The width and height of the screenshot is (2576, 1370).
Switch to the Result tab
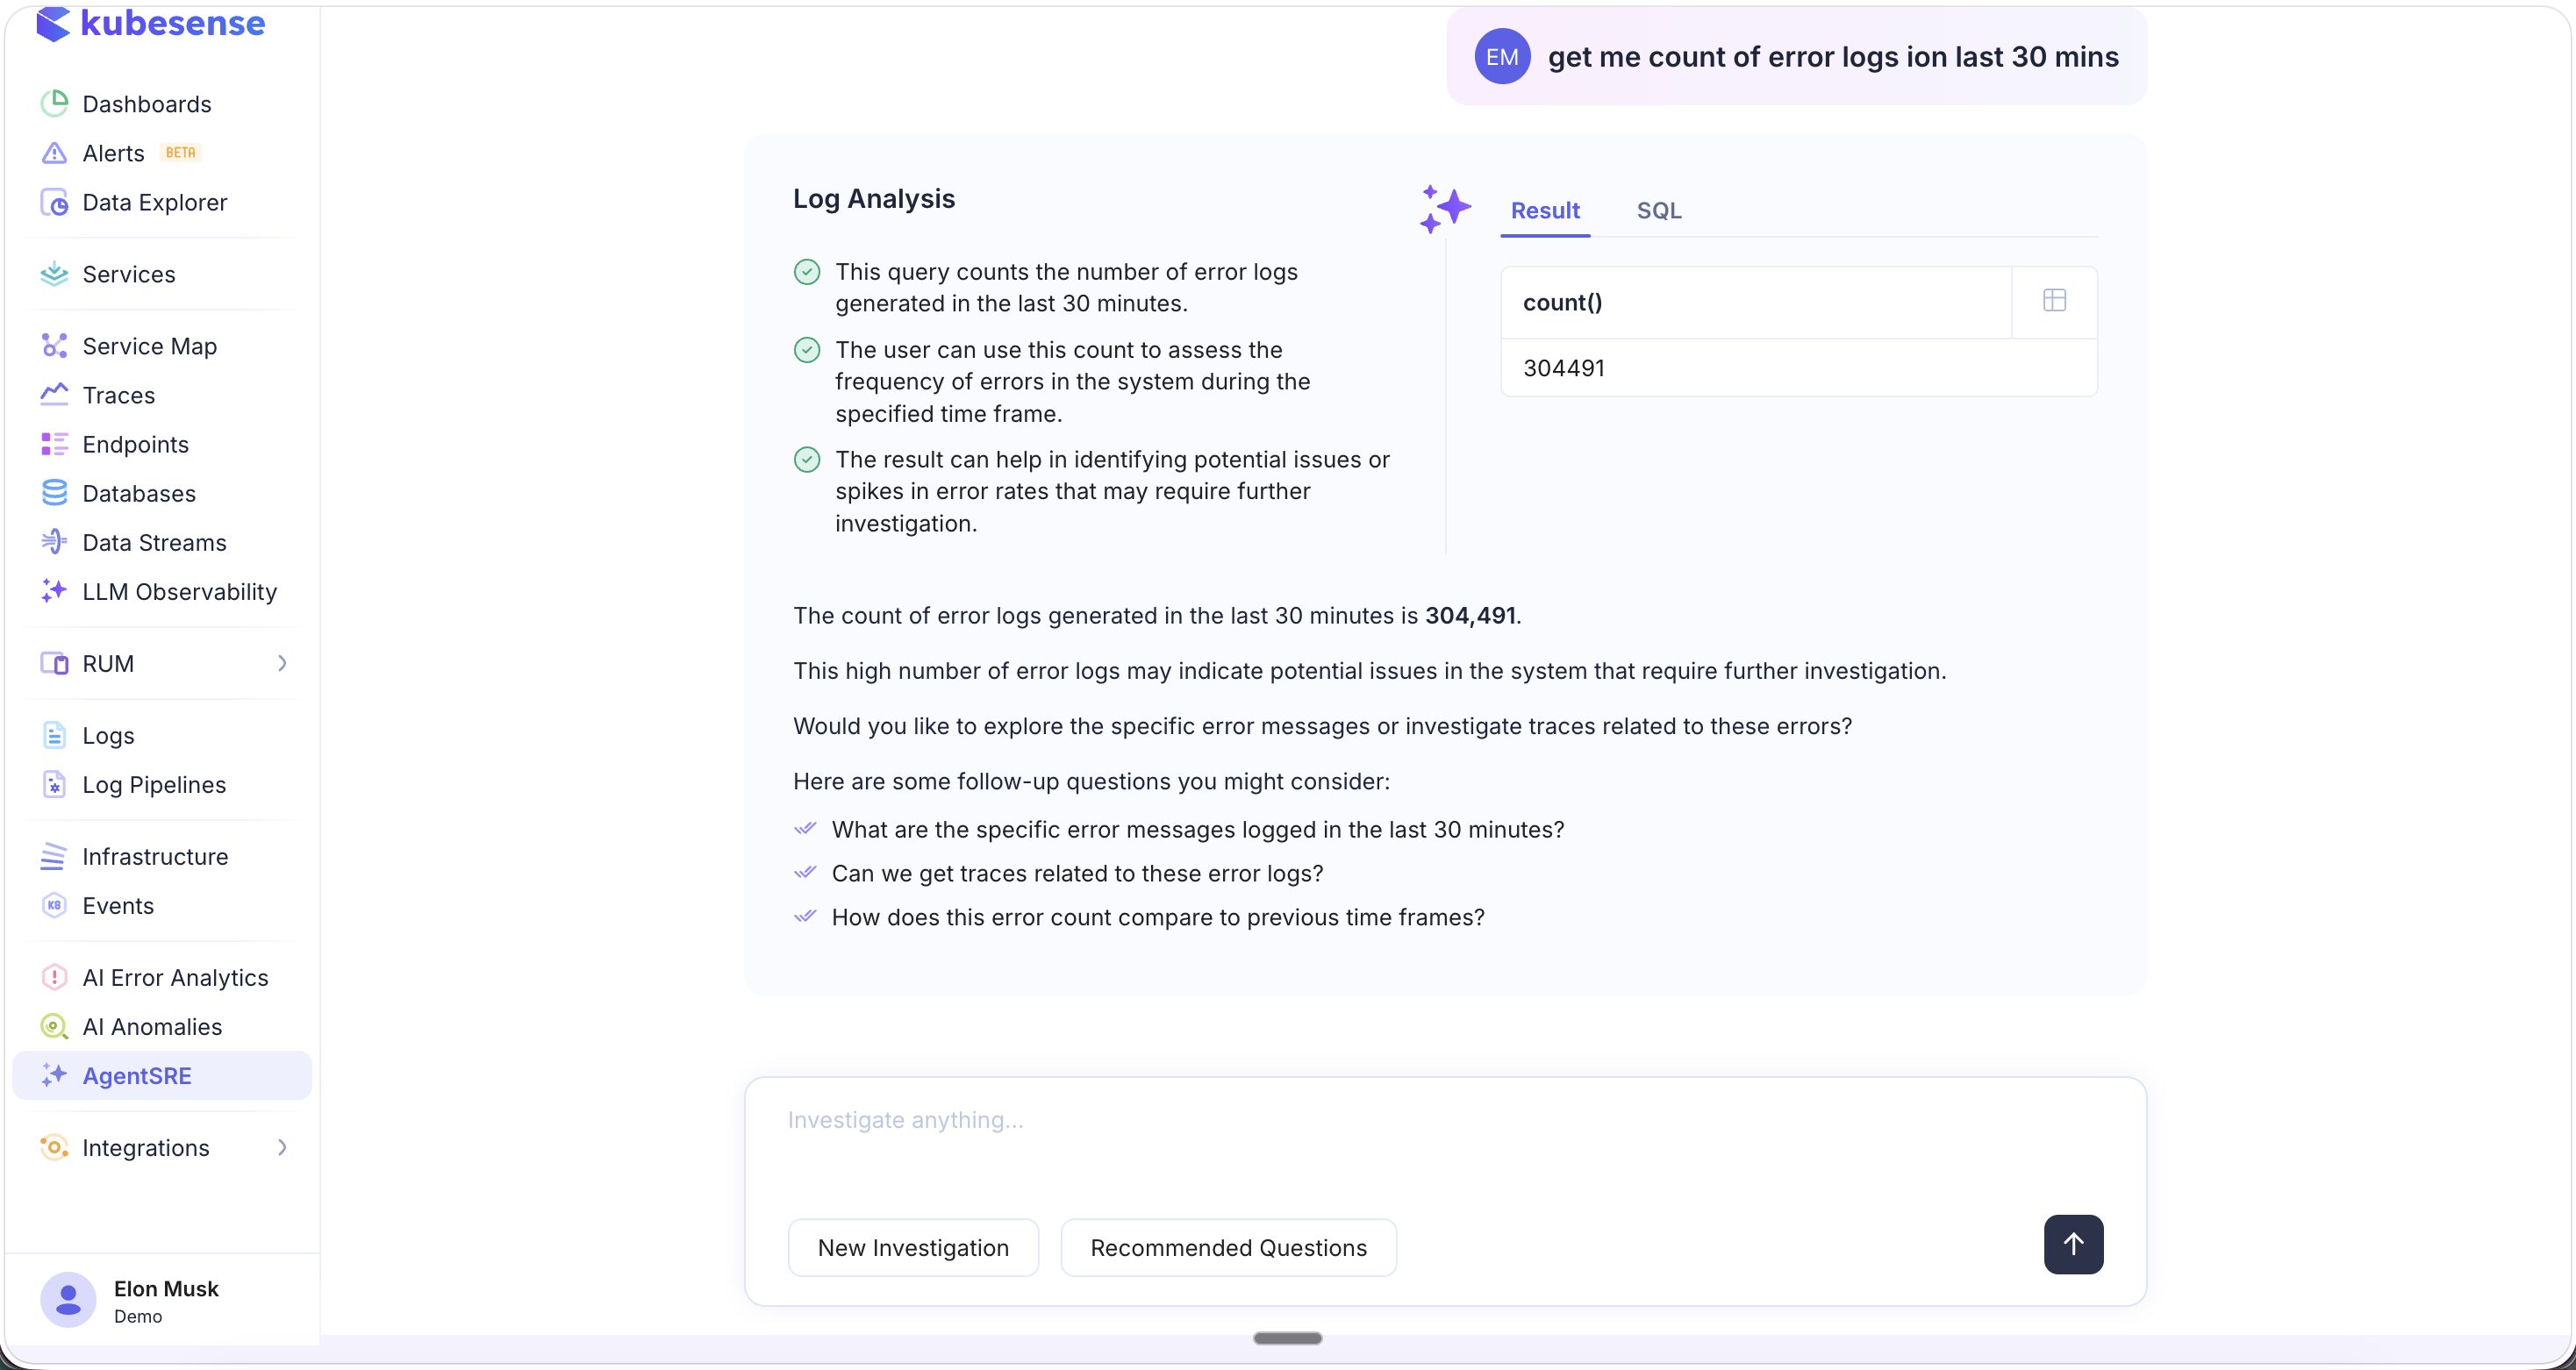click(x=1545, y=211)
